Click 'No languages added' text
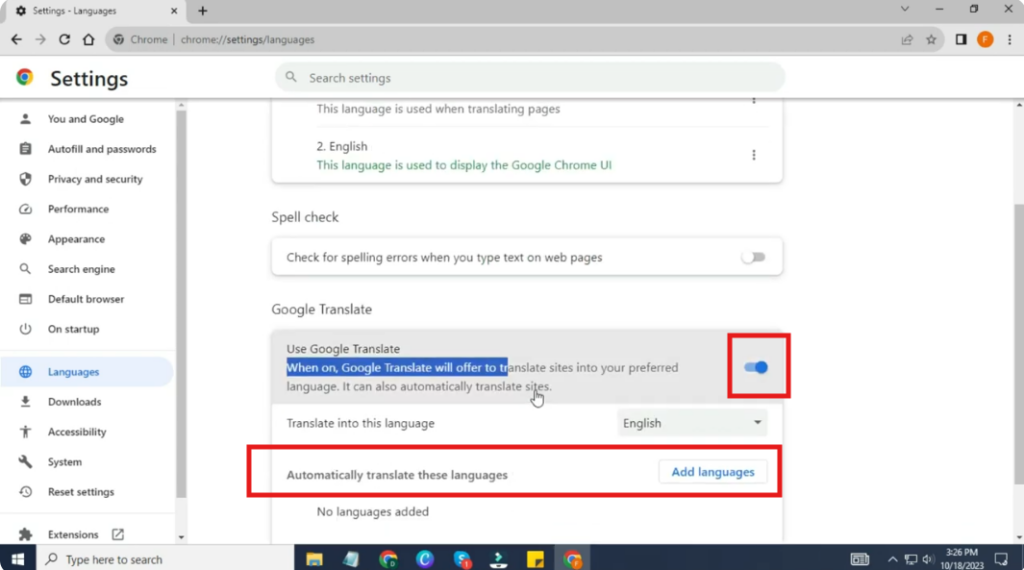The width and height of the screenshot is (1024, 570). 372,511
